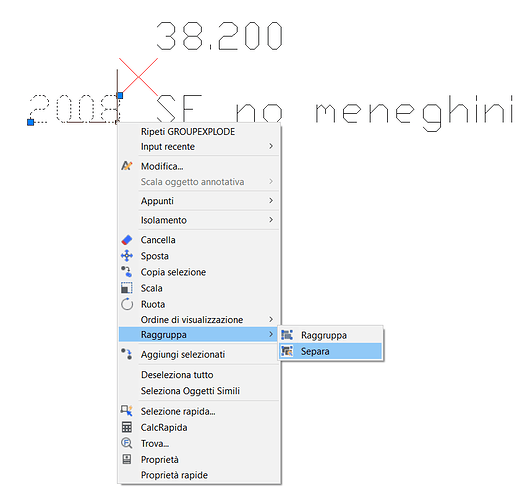Viewport: 530px width, 500px height.
Task: Click the Modifica text edit icon
Action: pos(127,166)
